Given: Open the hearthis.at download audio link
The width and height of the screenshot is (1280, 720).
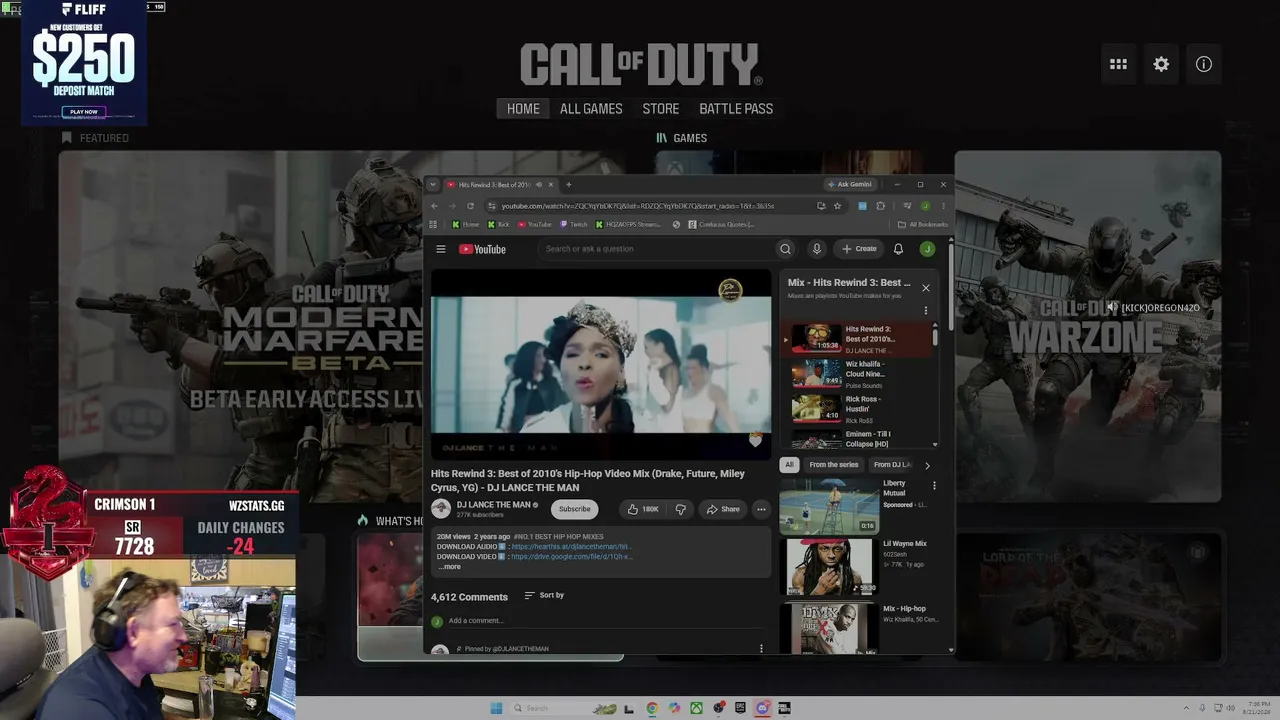Looking at the screenshot, I should pyautogui.click(x=571, y=547).
